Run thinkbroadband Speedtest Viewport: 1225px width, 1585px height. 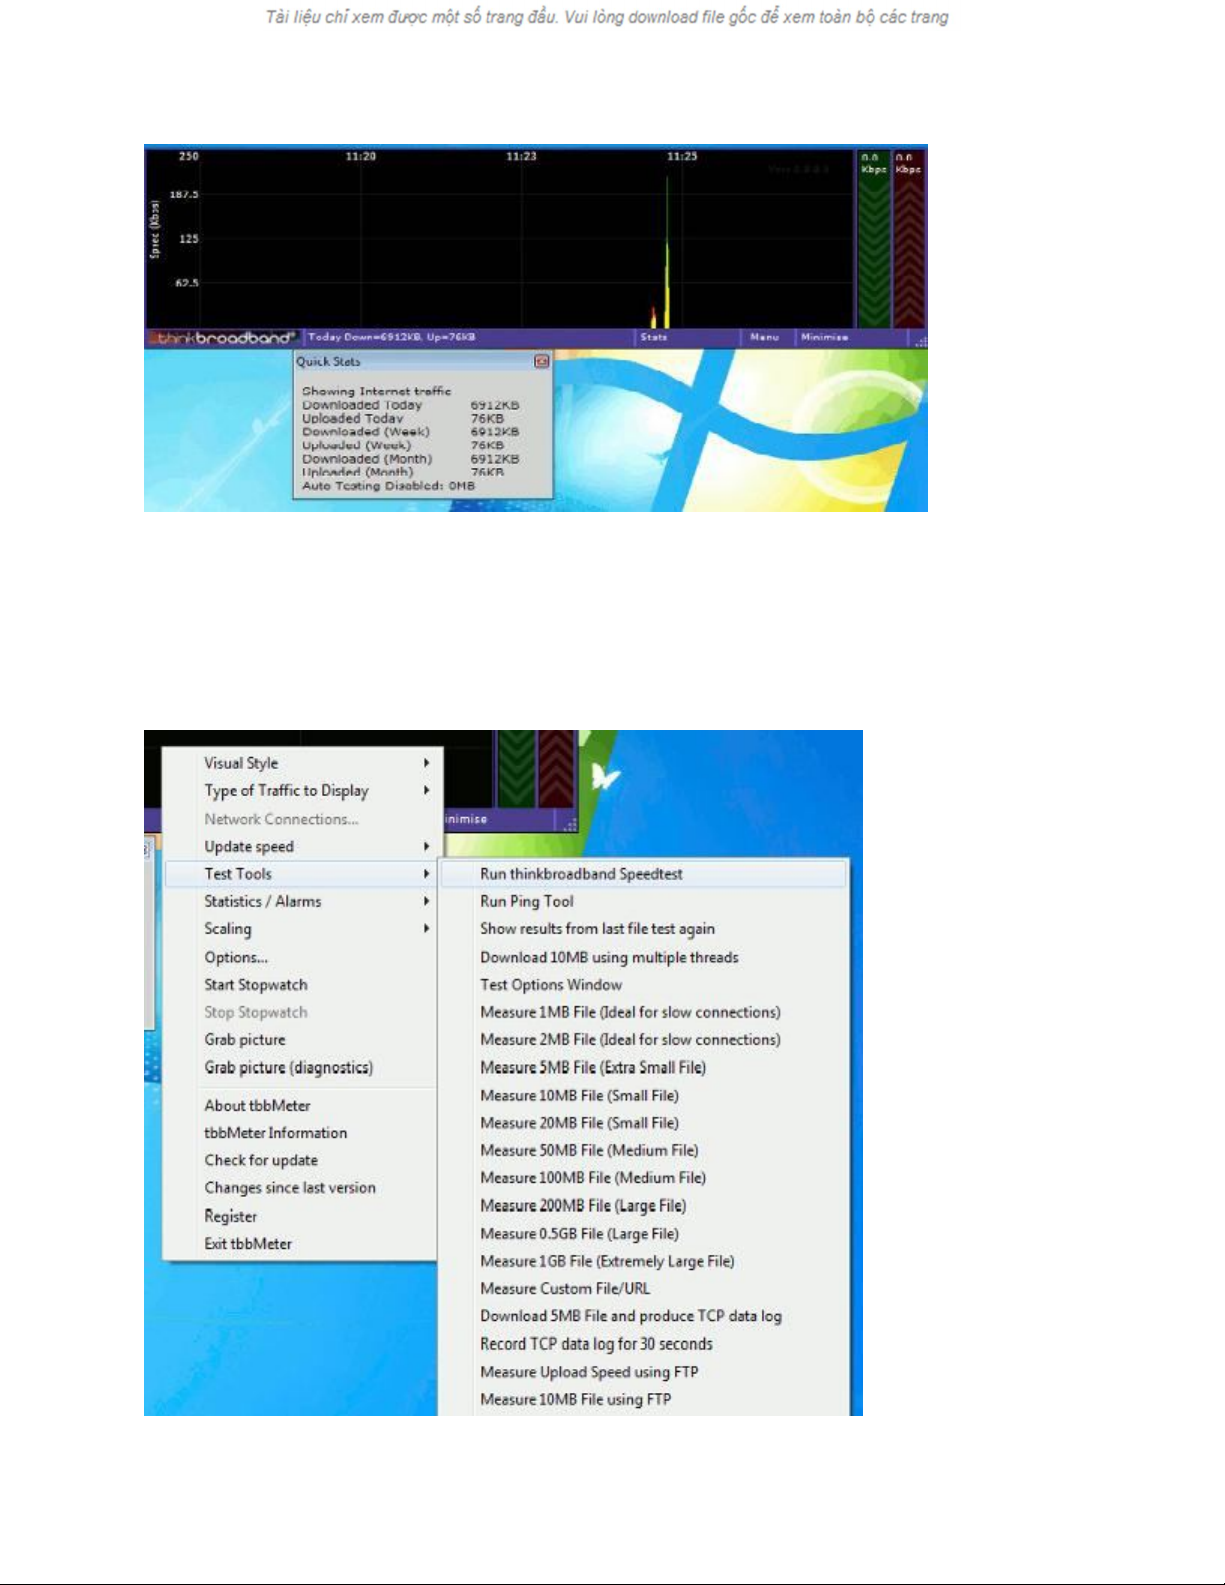[x=645, y=874]
